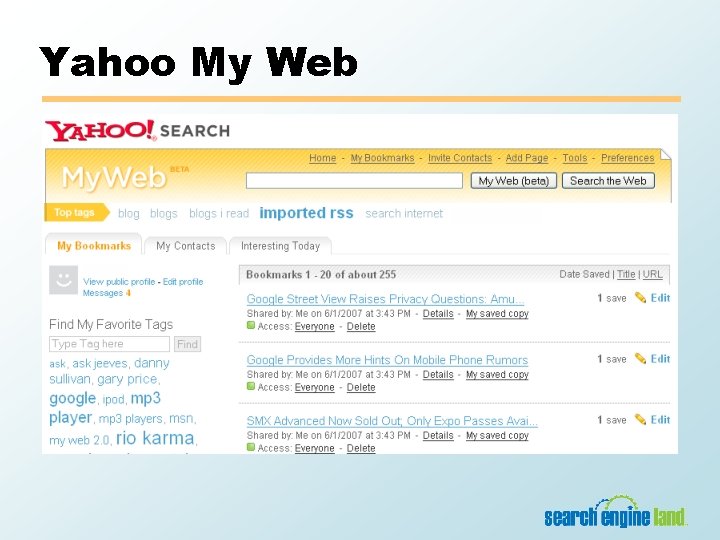Open the Tools link

575,158
